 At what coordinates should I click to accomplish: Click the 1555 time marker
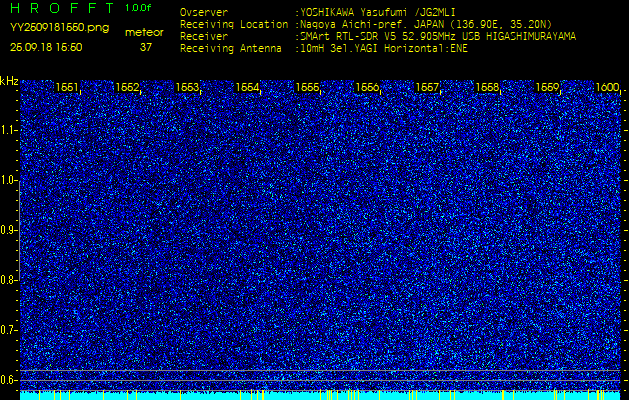pyautogui.click(x=307, y=87)
